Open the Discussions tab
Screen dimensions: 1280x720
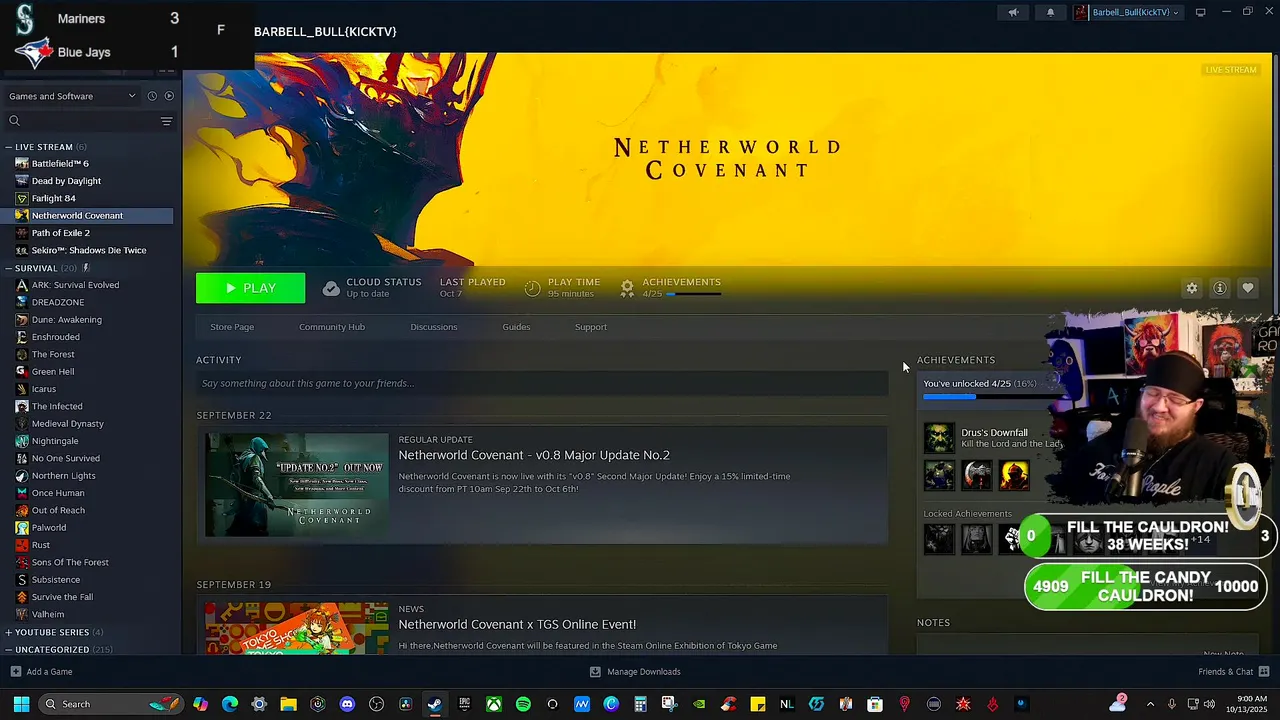[434, 327]
